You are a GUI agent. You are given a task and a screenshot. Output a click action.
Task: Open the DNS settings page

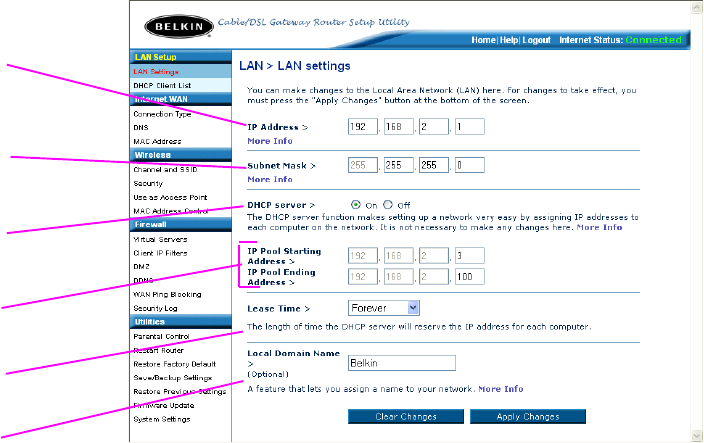[x=141, y=127]
